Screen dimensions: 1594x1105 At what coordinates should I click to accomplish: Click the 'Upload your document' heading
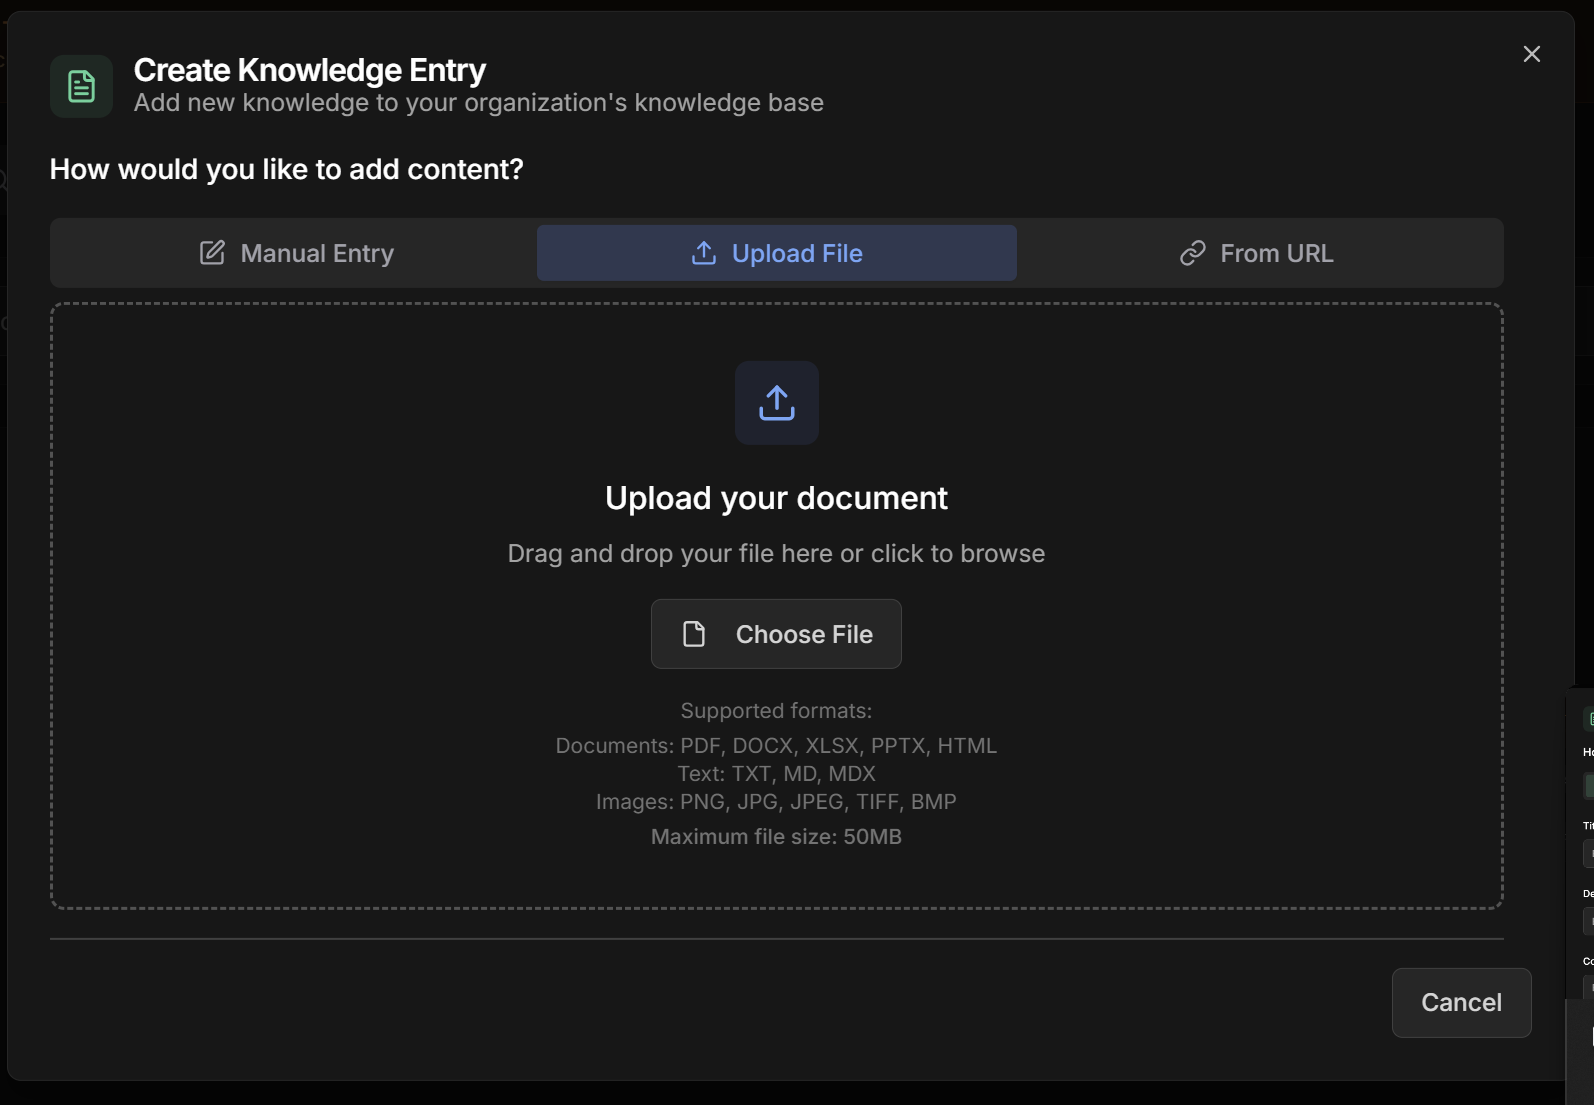[x=776, y=498]
